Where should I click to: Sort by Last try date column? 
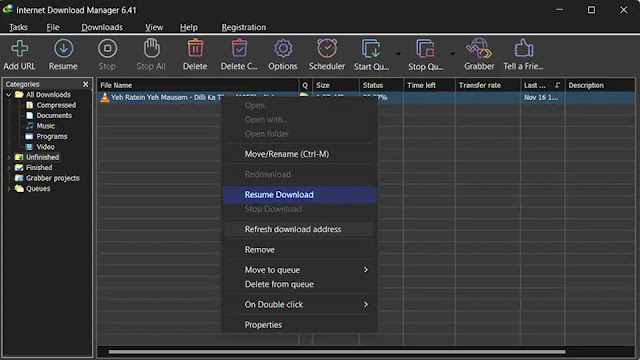tap(543, 85)
